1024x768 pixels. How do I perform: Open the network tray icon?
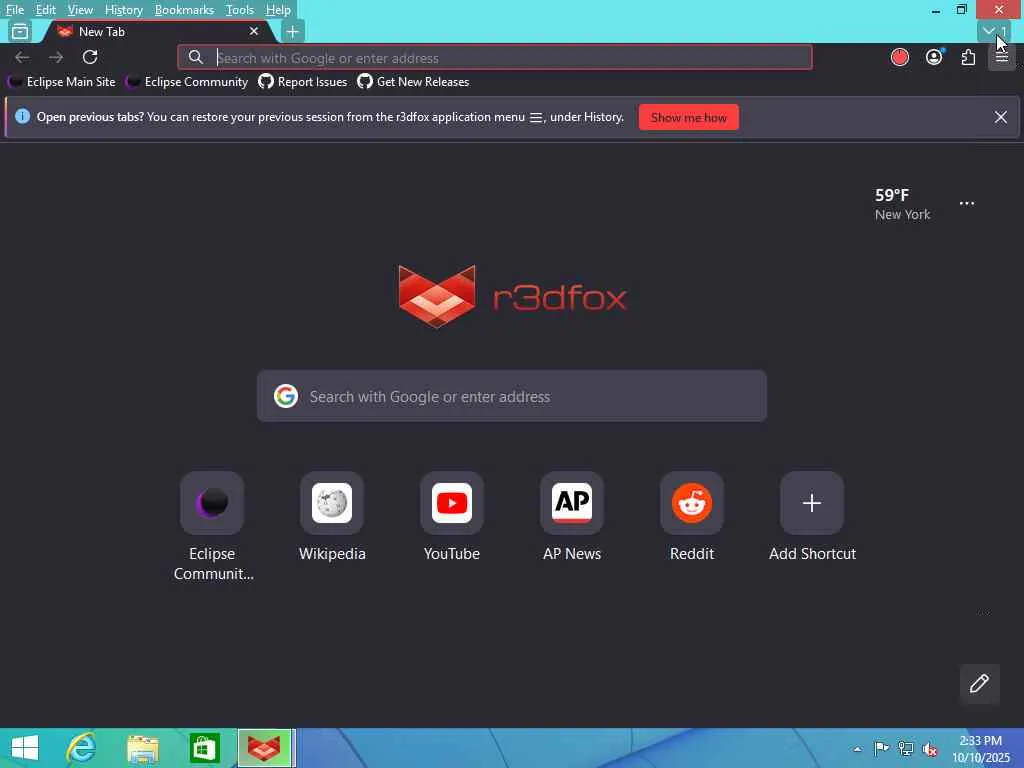pyautogui.click(x=906, y=749)
